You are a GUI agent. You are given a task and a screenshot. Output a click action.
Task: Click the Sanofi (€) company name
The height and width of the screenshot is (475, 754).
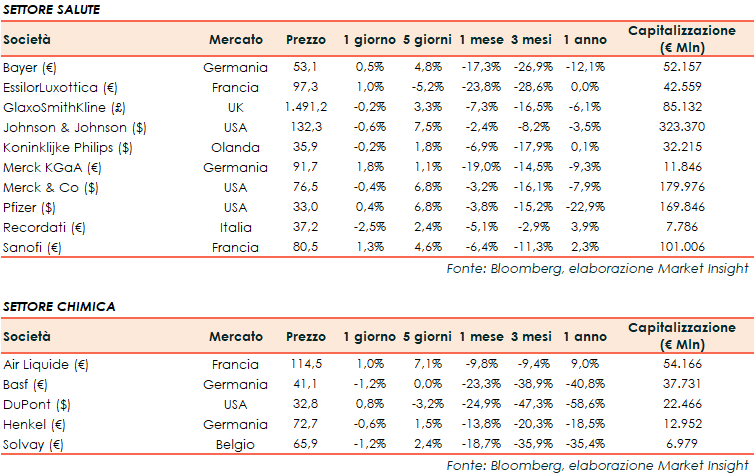32,247
